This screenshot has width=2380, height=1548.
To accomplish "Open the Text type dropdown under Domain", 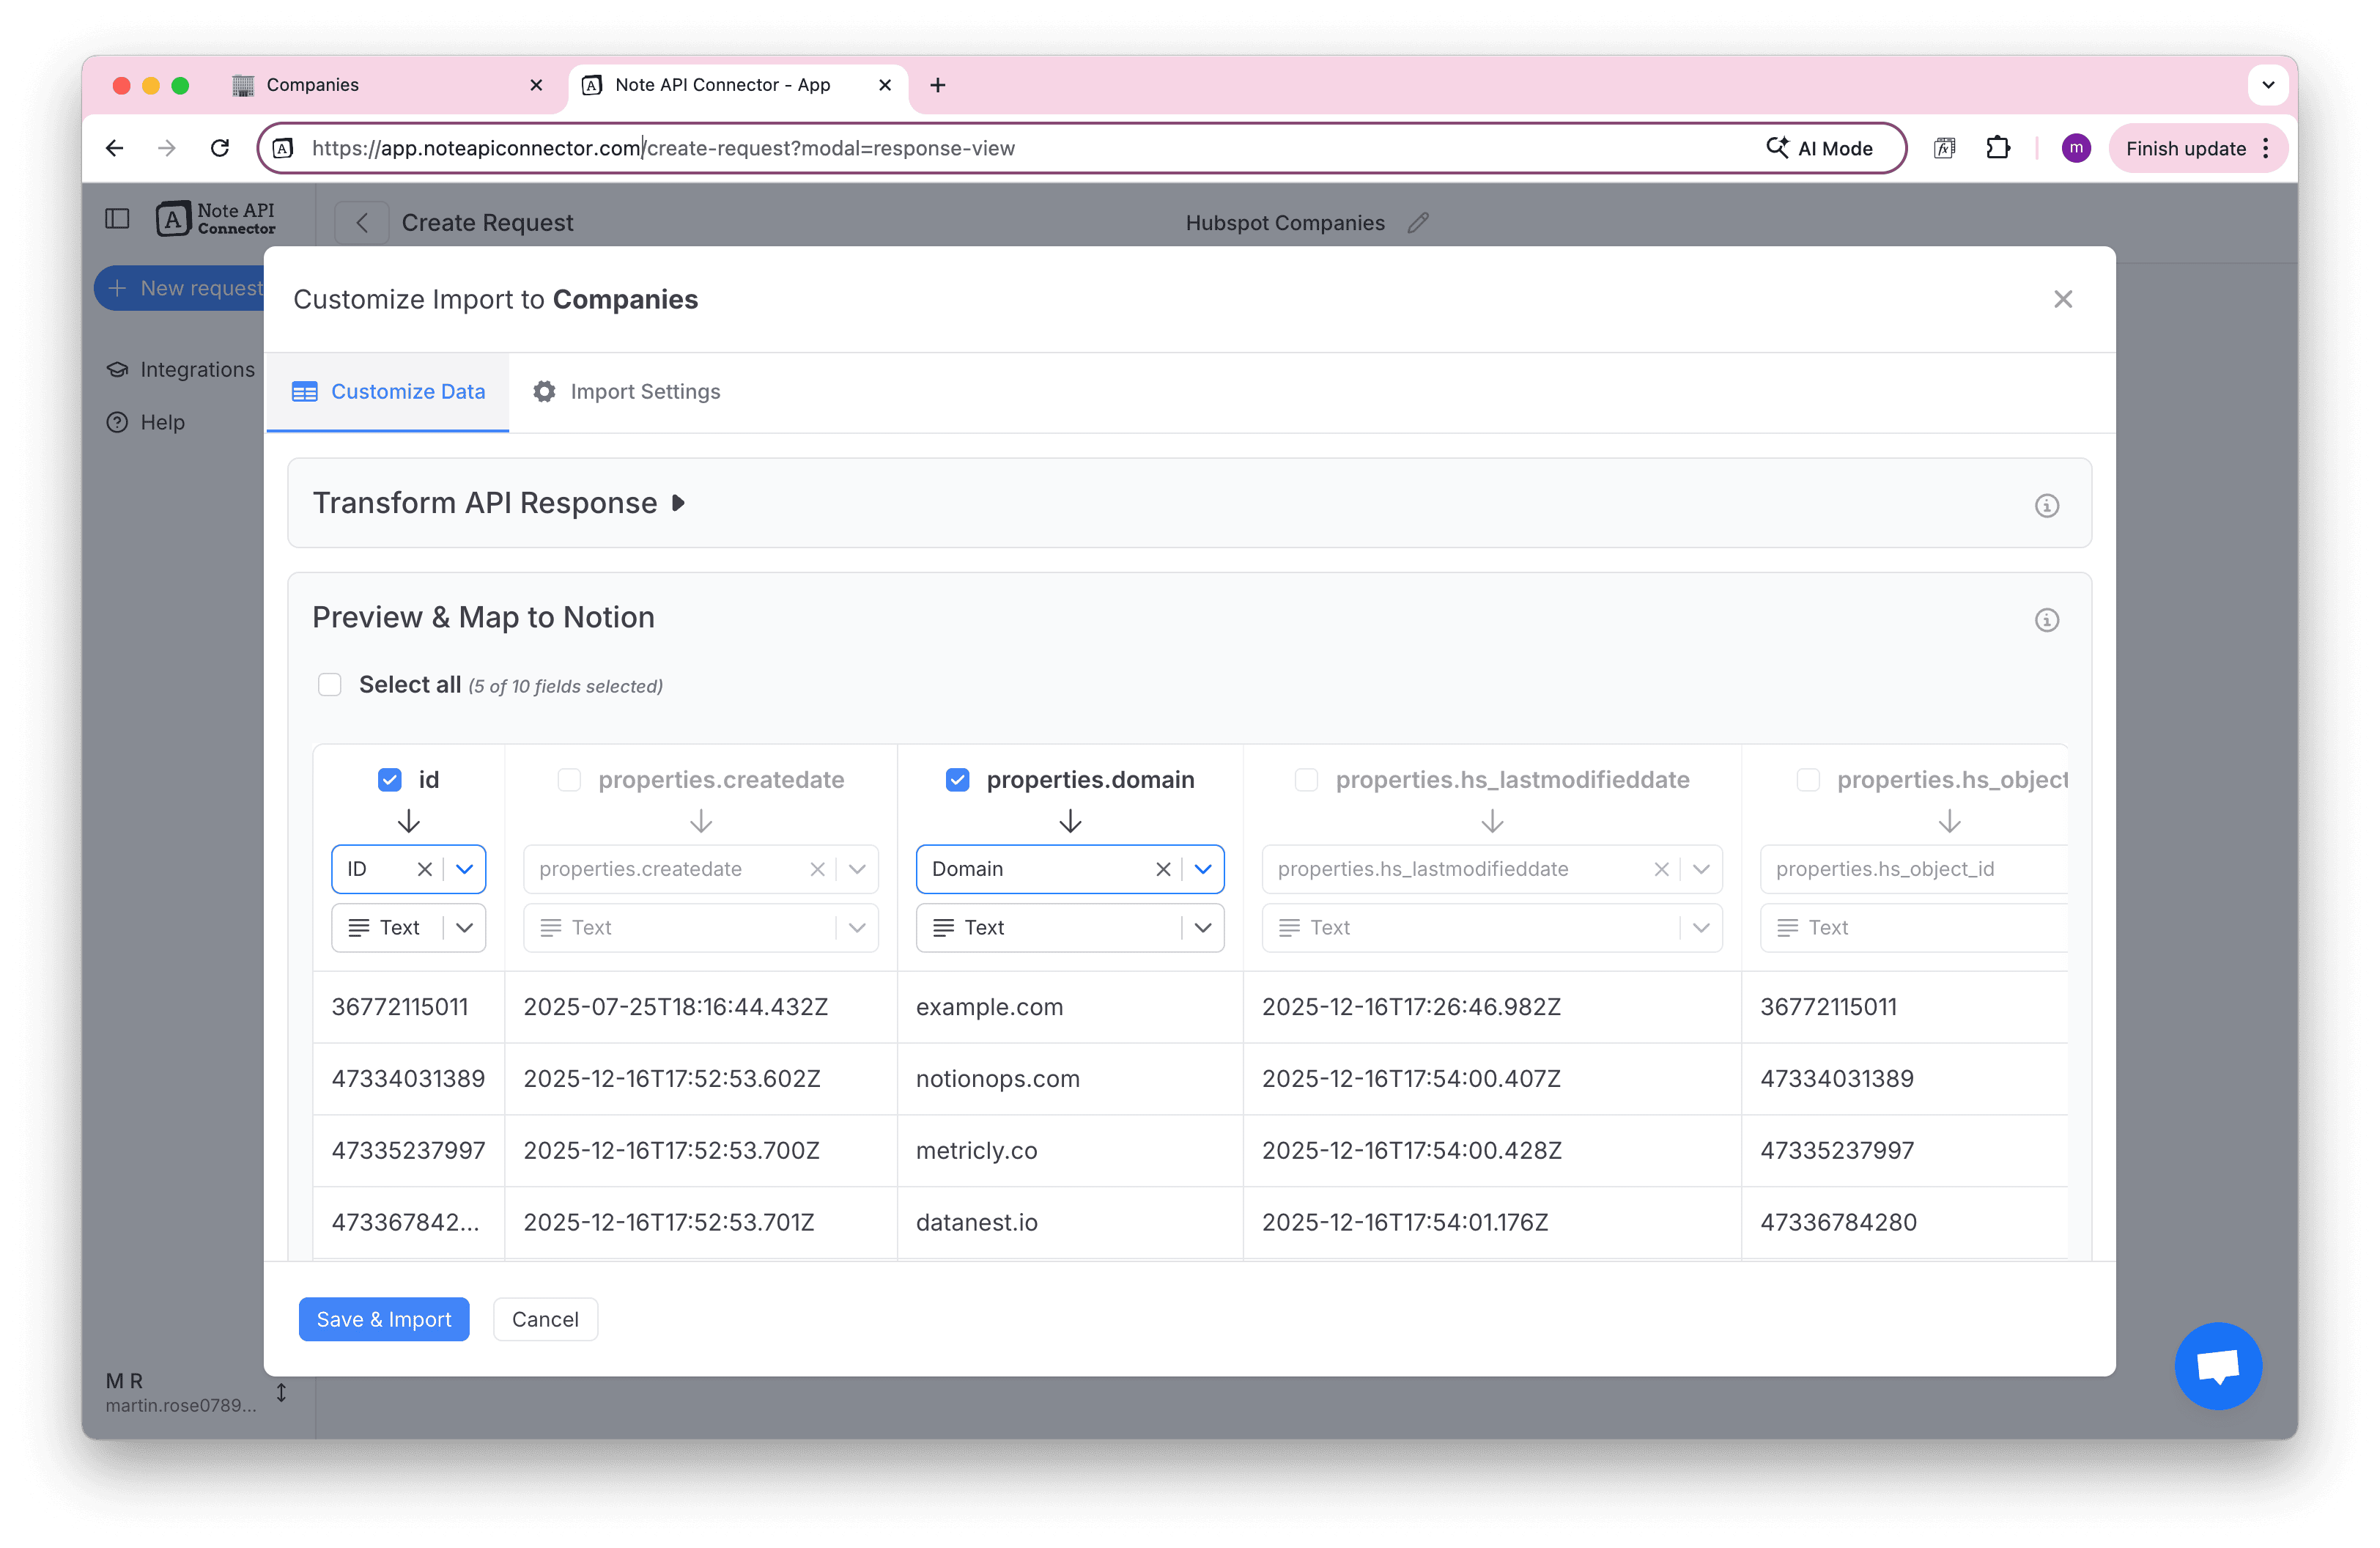I will tap(1203, 928).
